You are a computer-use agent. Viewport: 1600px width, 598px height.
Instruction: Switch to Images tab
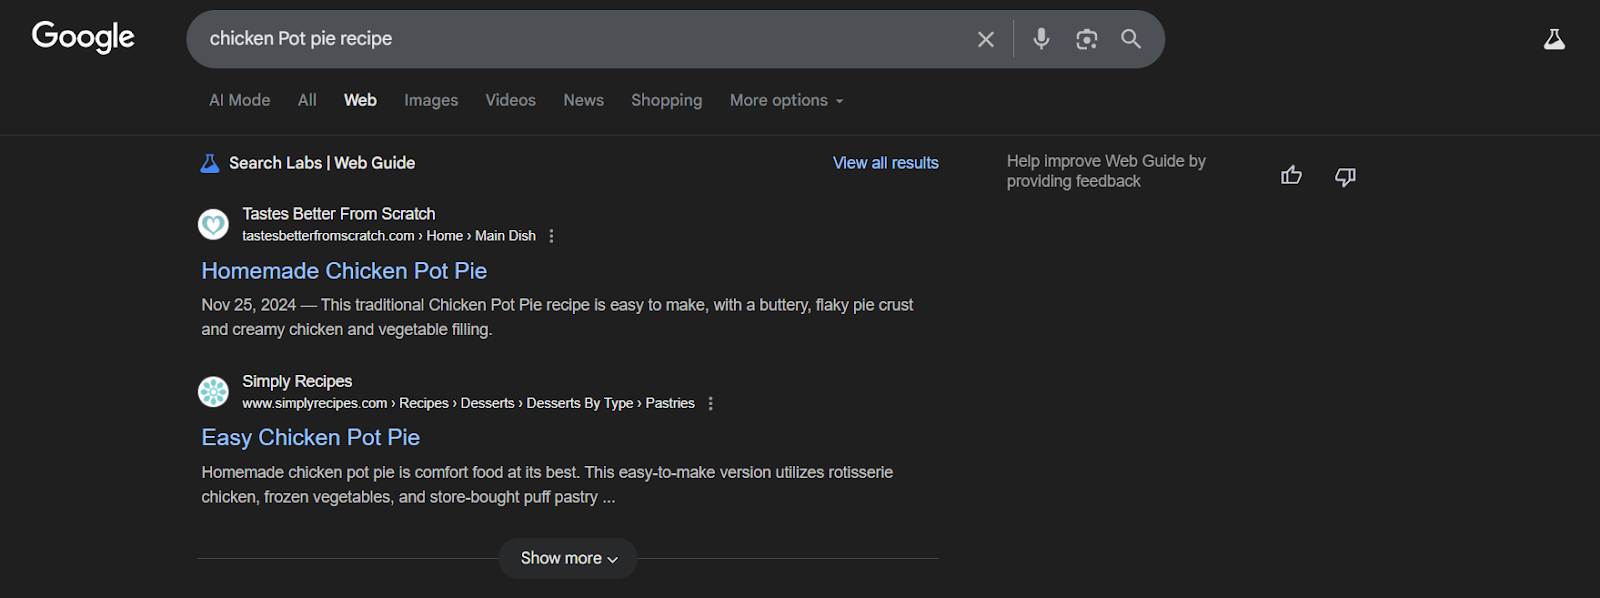(x=431, y=100)
